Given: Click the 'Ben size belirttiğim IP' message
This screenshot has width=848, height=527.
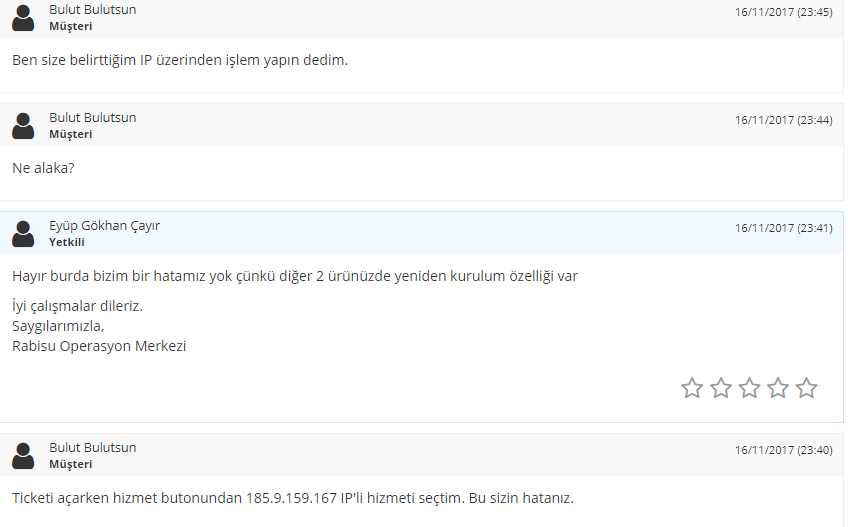Looking at the screenshot, I should [180, 60].
